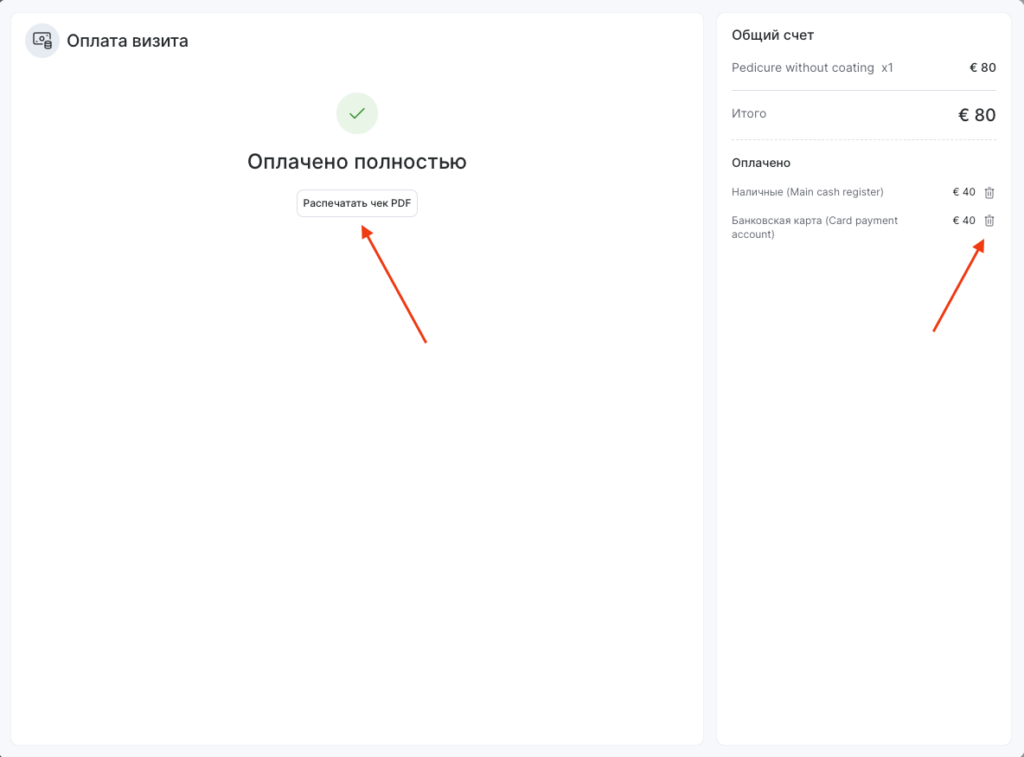
Task: Select the Банковская карта (Card payment account) entry
Action: coord(814,227)
